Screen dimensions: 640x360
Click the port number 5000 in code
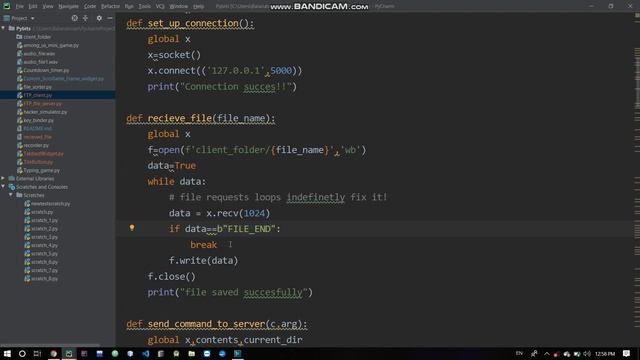[x=281, y=71]
